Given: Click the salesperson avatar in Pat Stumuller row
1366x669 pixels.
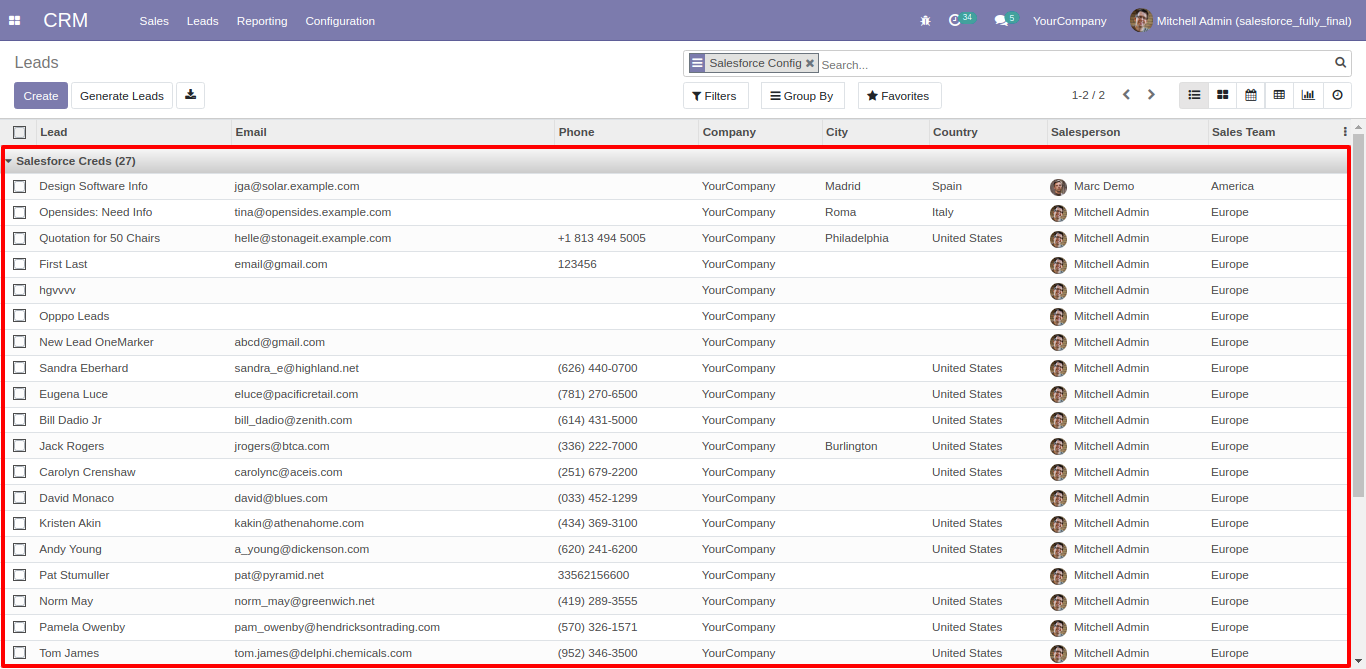Looking at the screenshot, I should pos(1058,576).
